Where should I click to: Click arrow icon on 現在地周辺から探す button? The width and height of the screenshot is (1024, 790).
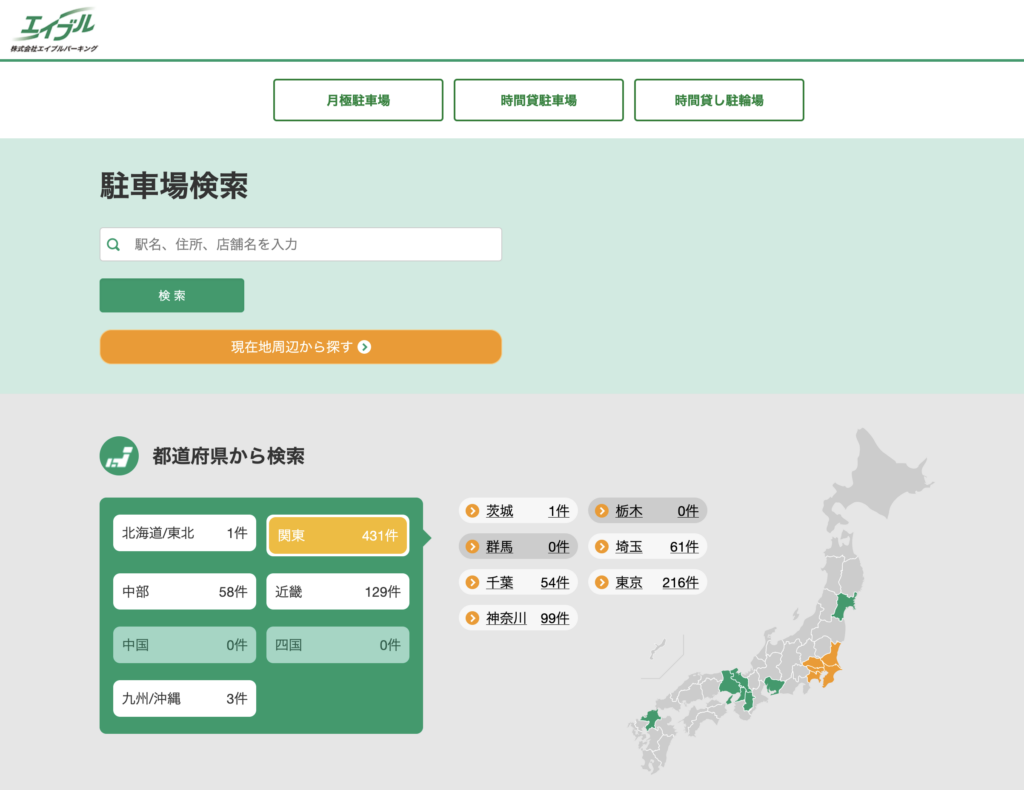(x=365, y=347)
